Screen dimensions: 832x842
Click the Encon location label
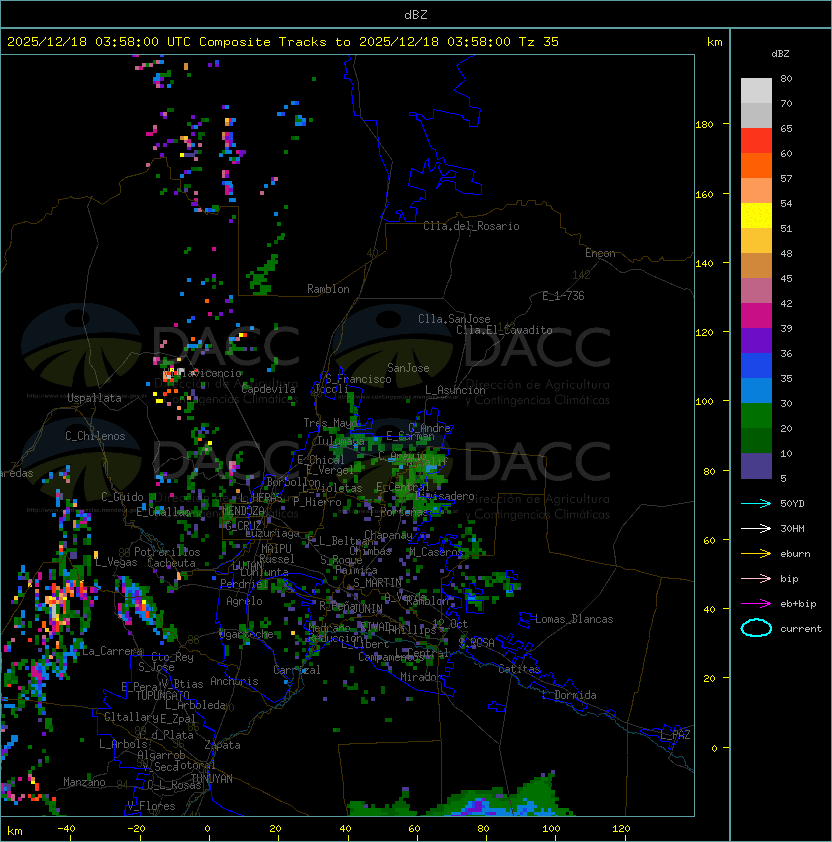(600, 253)
